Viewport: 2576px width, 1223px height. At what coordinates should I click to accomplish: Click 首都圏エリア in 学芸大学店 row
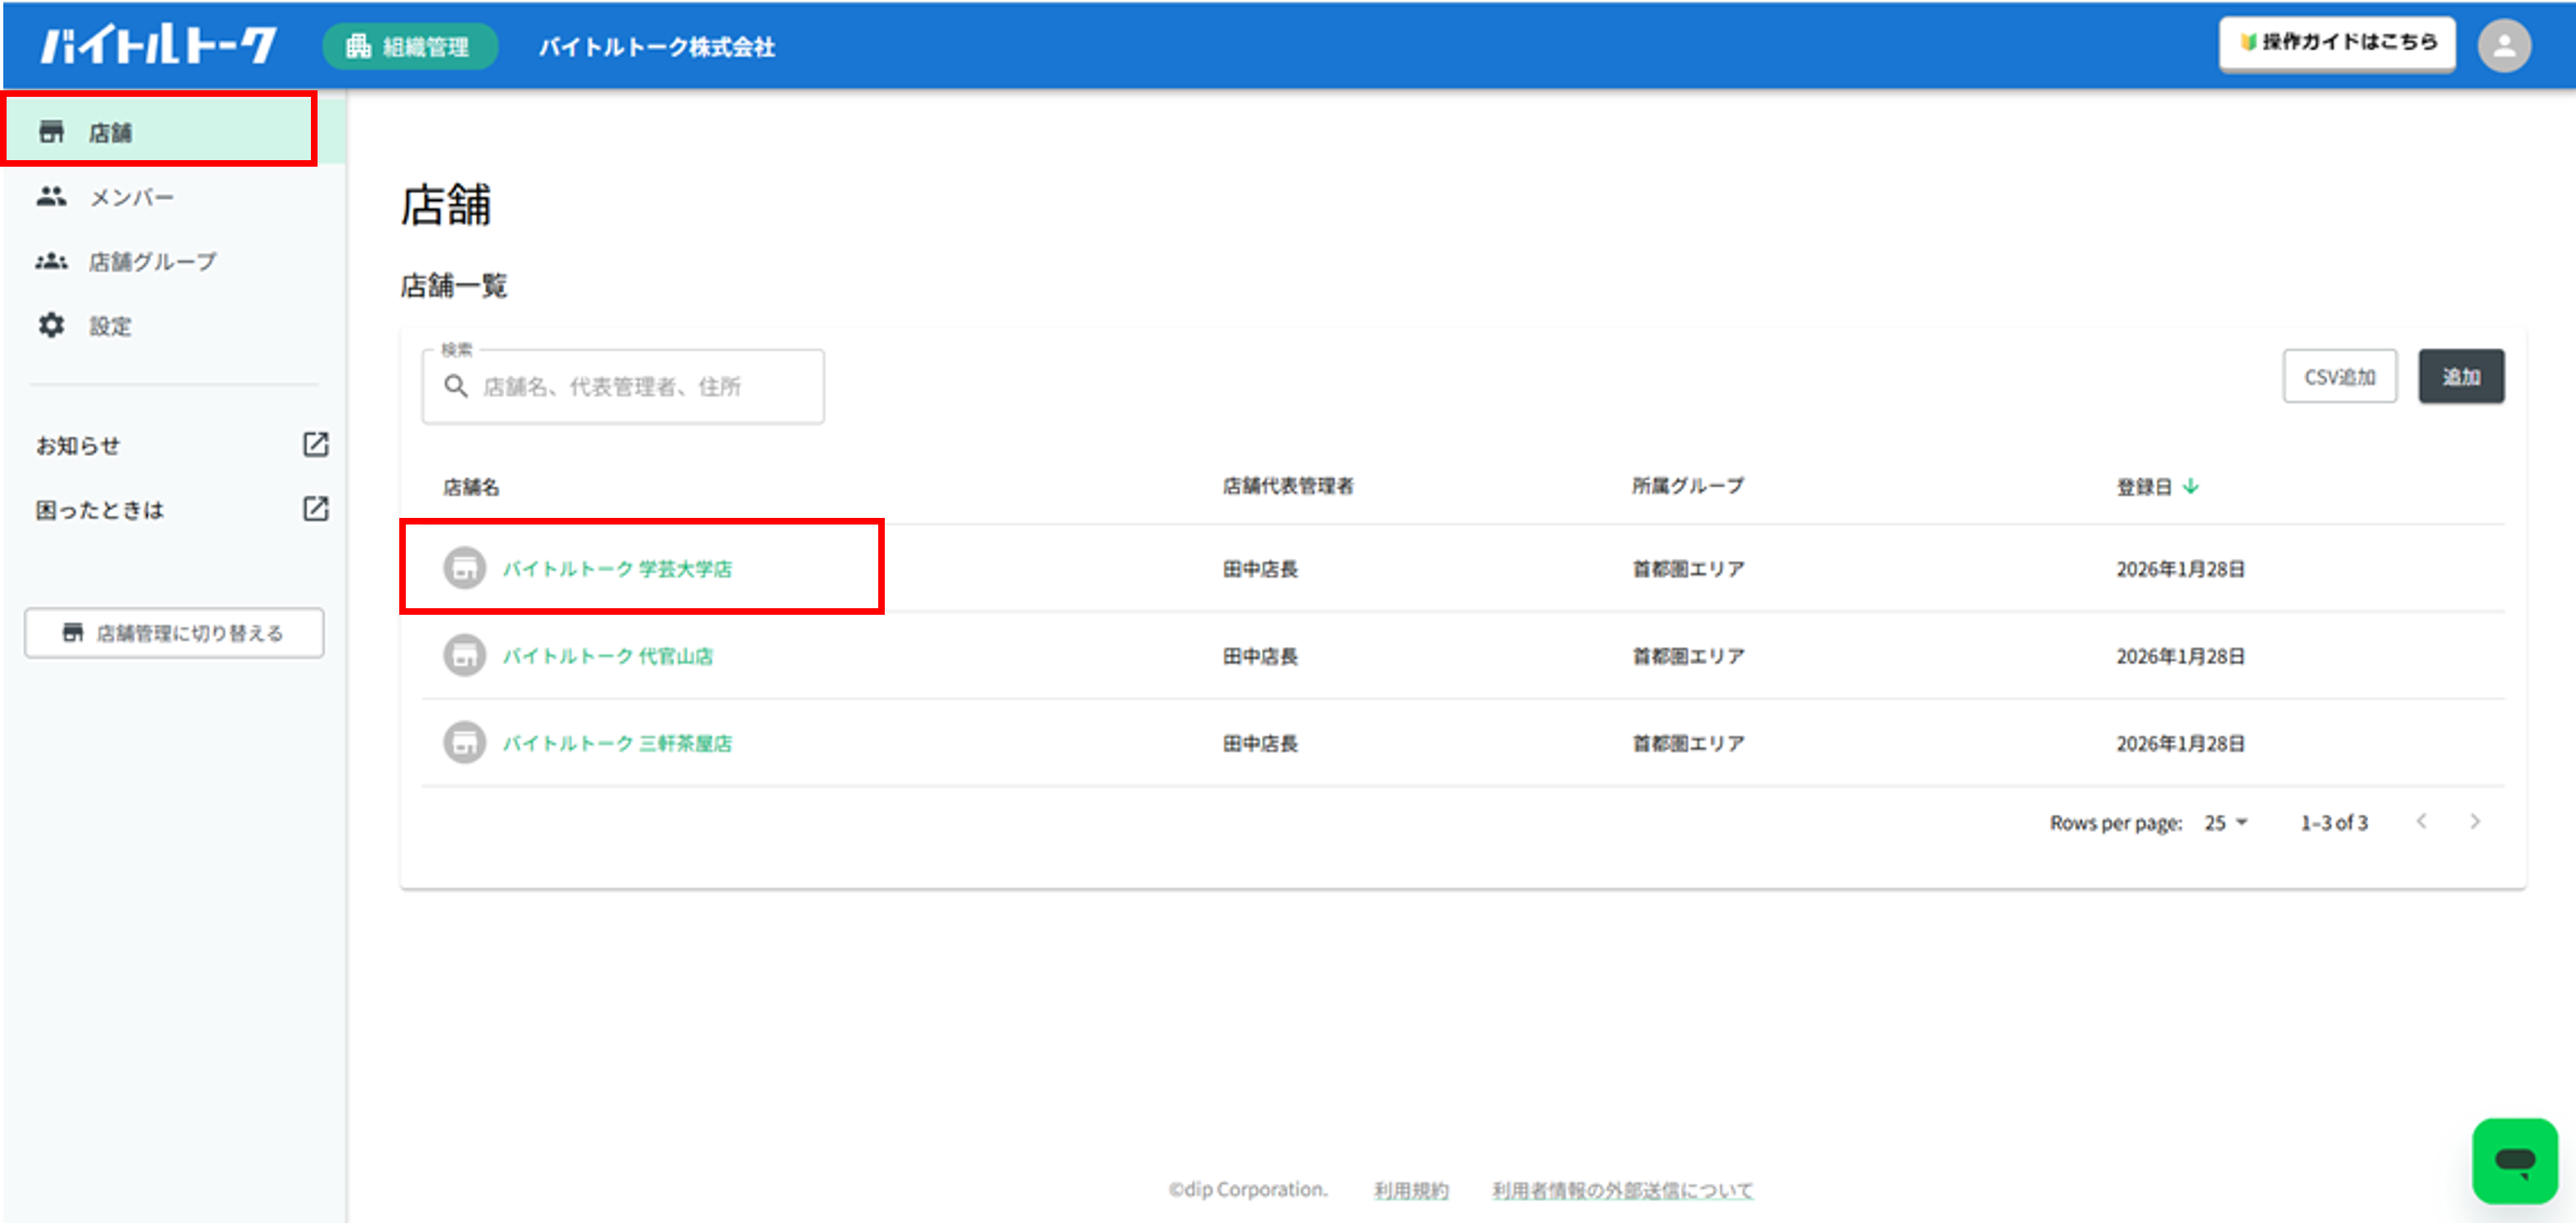[1688, 569]
